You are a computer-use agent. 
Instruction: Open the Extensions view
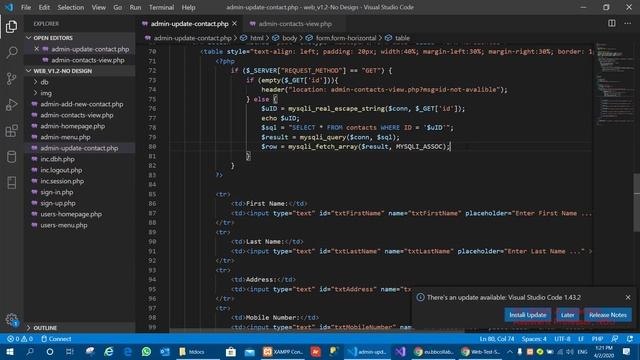11,131
